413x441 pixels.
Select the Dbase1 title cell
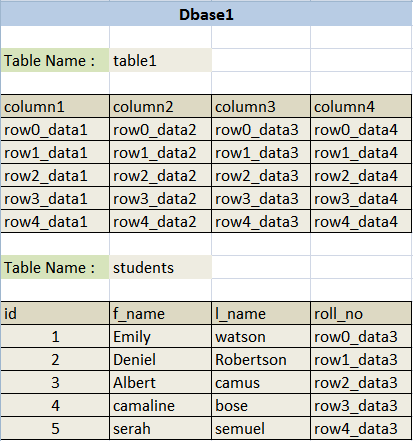[206, 14]
